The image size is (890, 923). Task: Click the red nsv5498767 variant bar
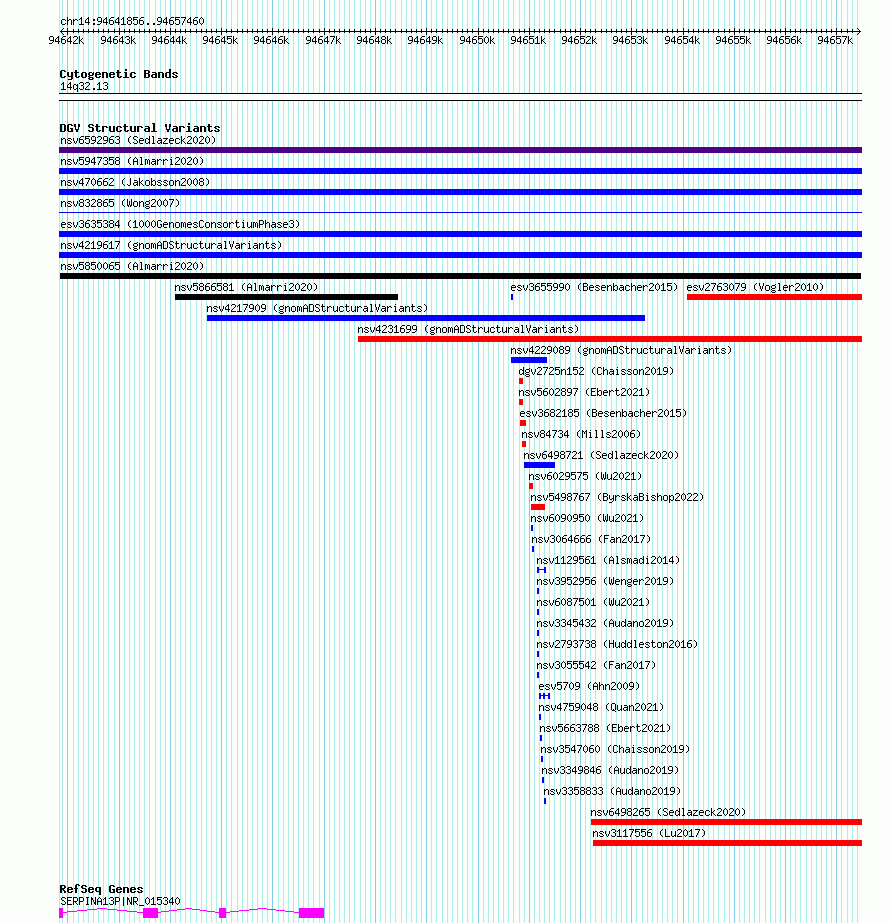[537, 507]
